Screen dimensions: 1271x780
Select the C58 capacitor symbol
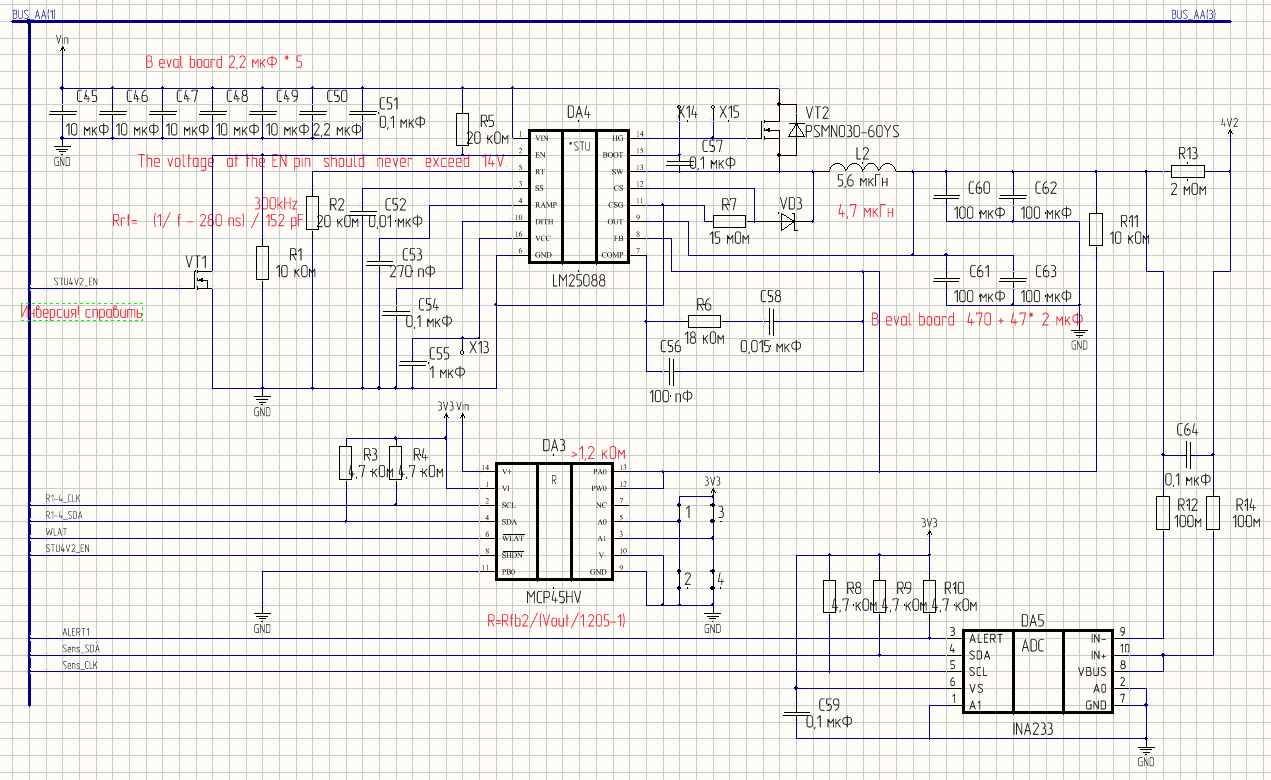coord(771,320)
